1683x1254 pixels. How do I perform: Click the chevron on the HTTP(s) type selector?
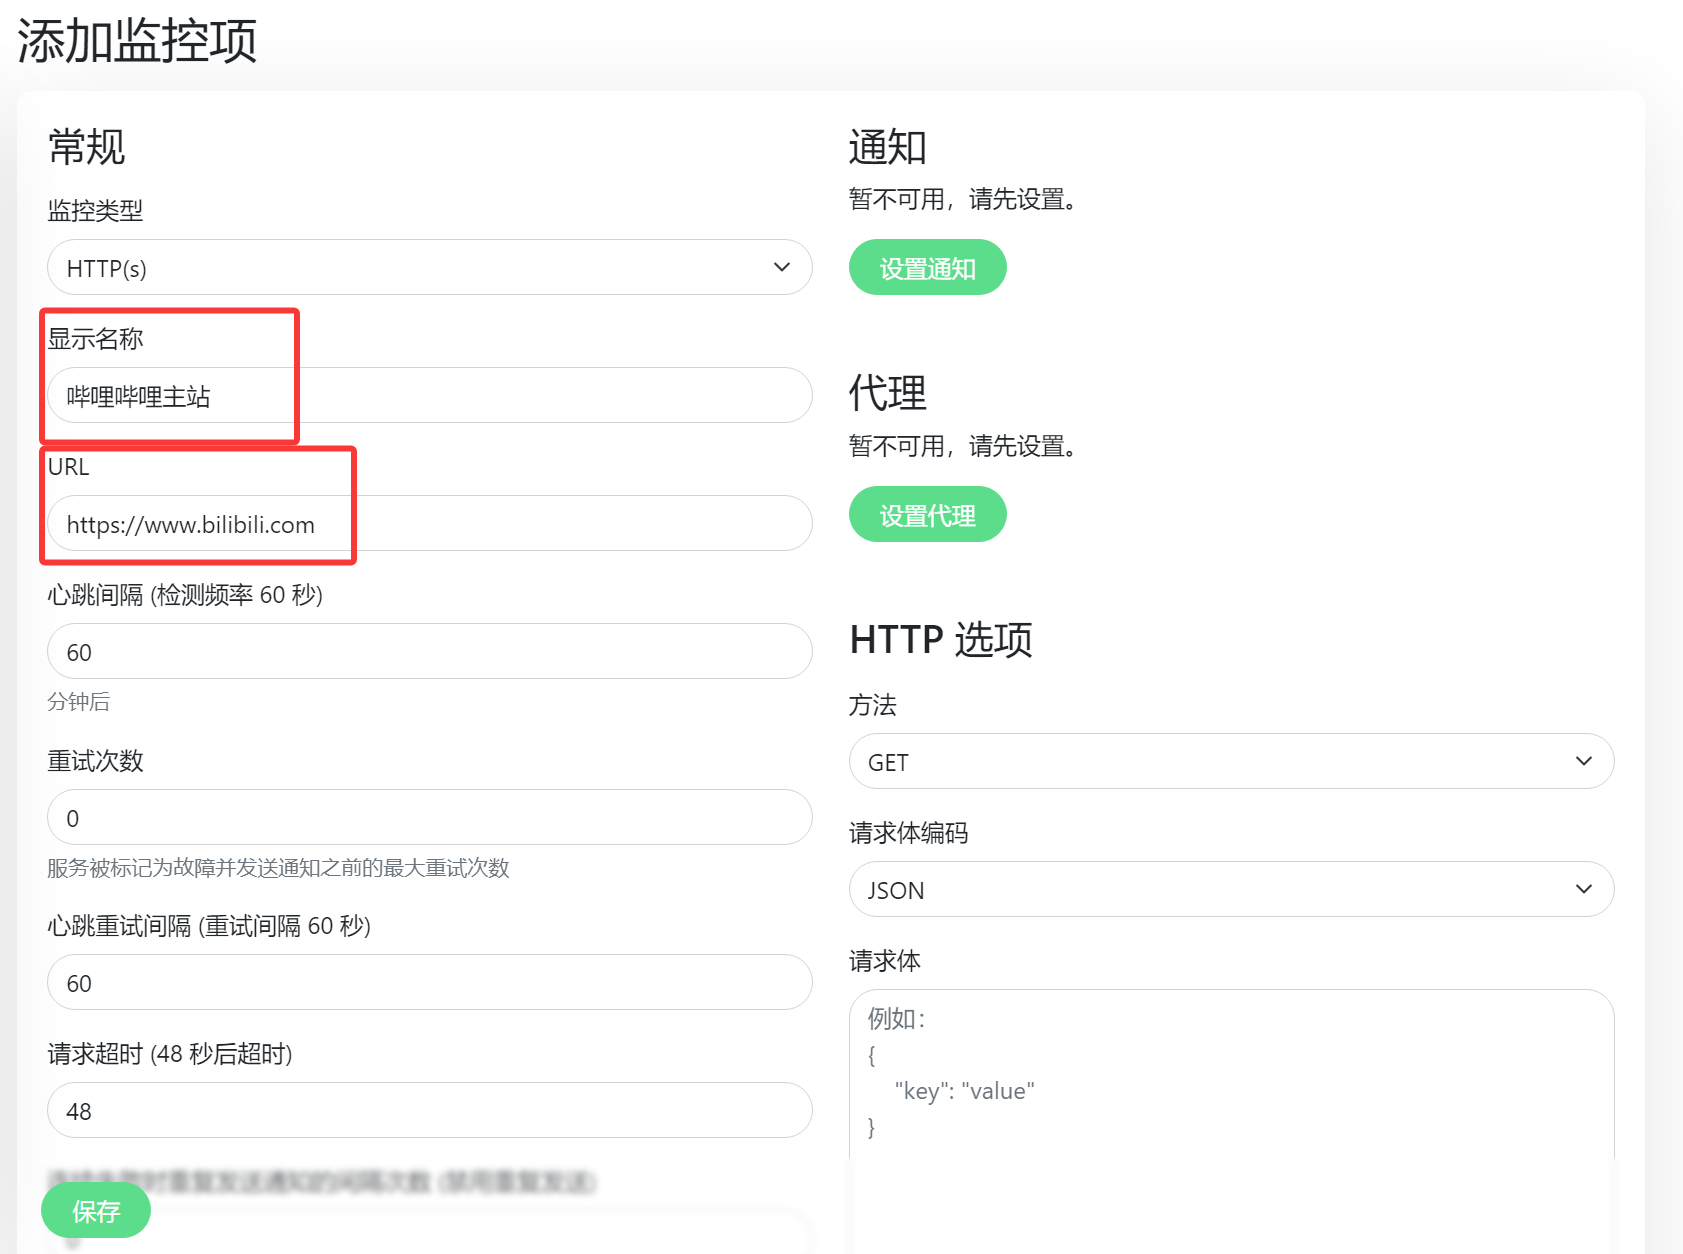[783, 267]
